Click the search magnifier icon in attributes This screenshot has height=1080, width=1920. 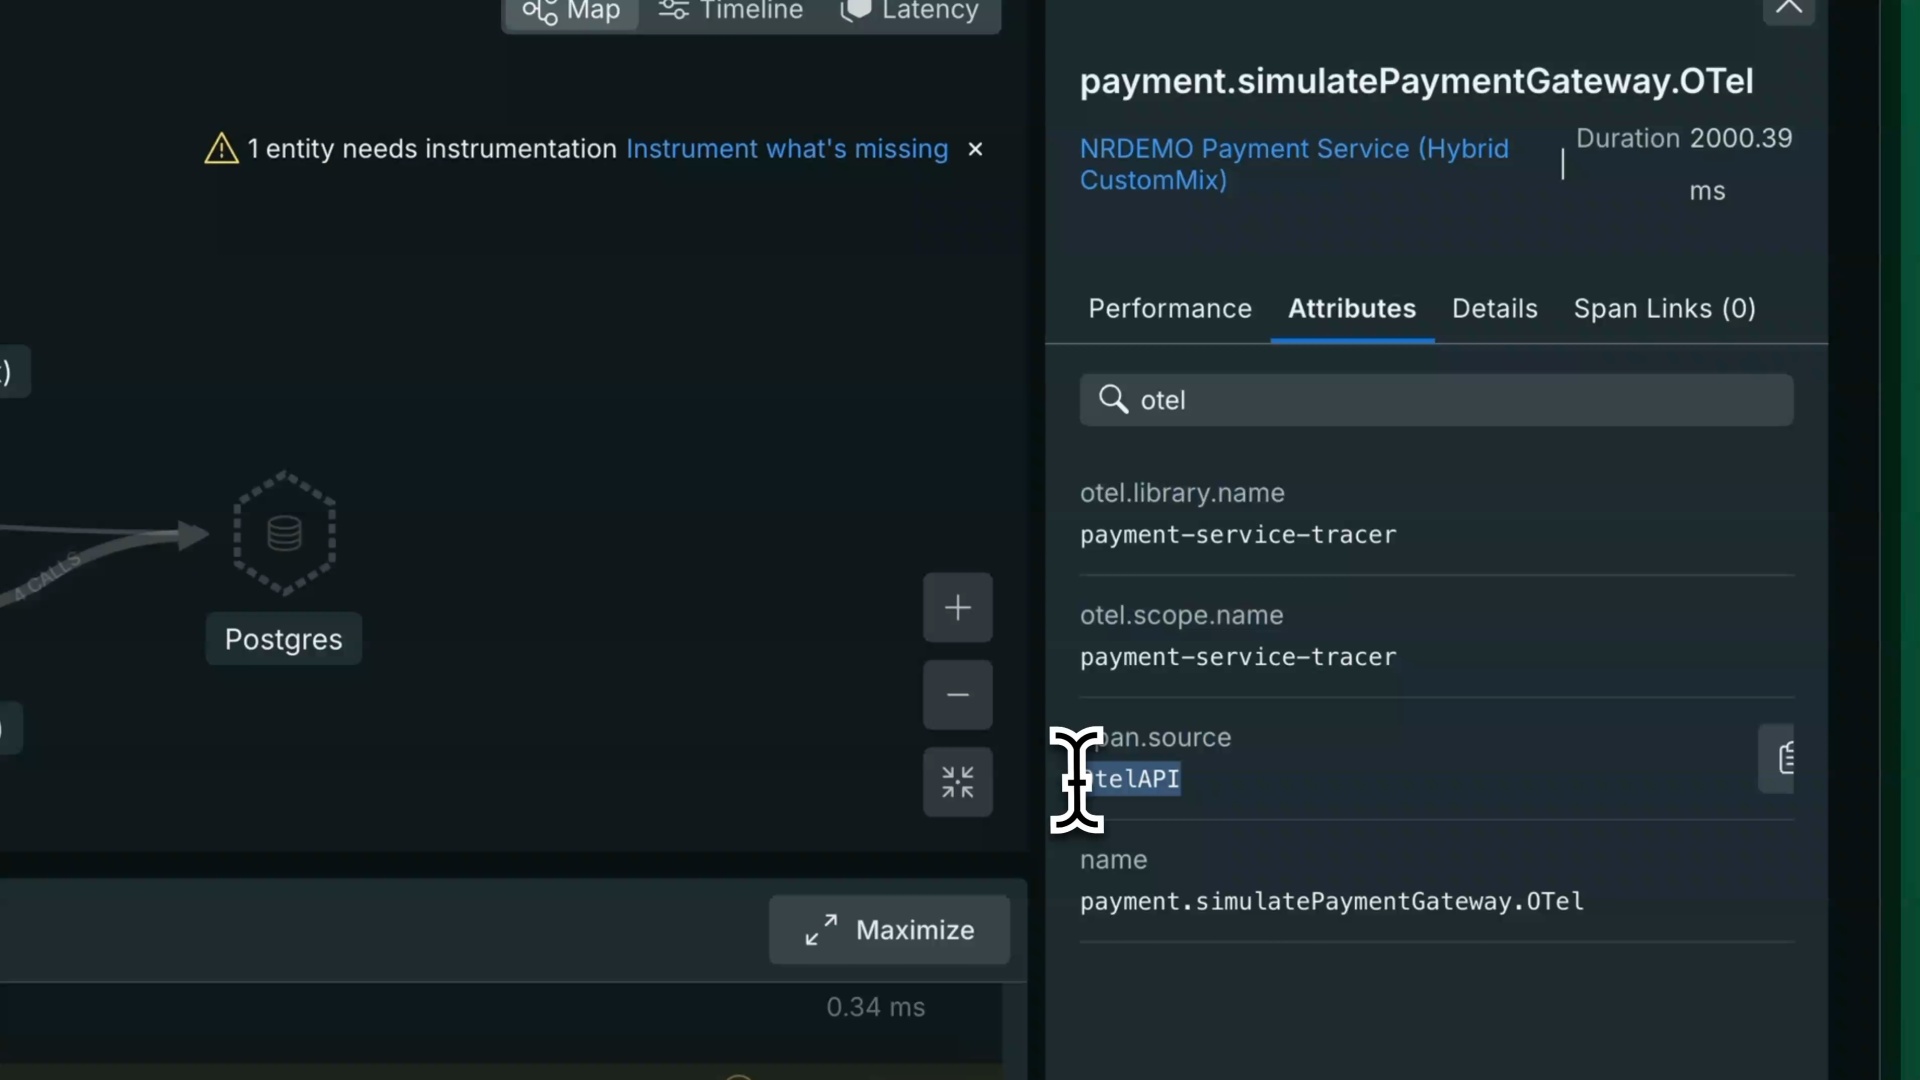pyautogui.click(x=1113, y=399)
